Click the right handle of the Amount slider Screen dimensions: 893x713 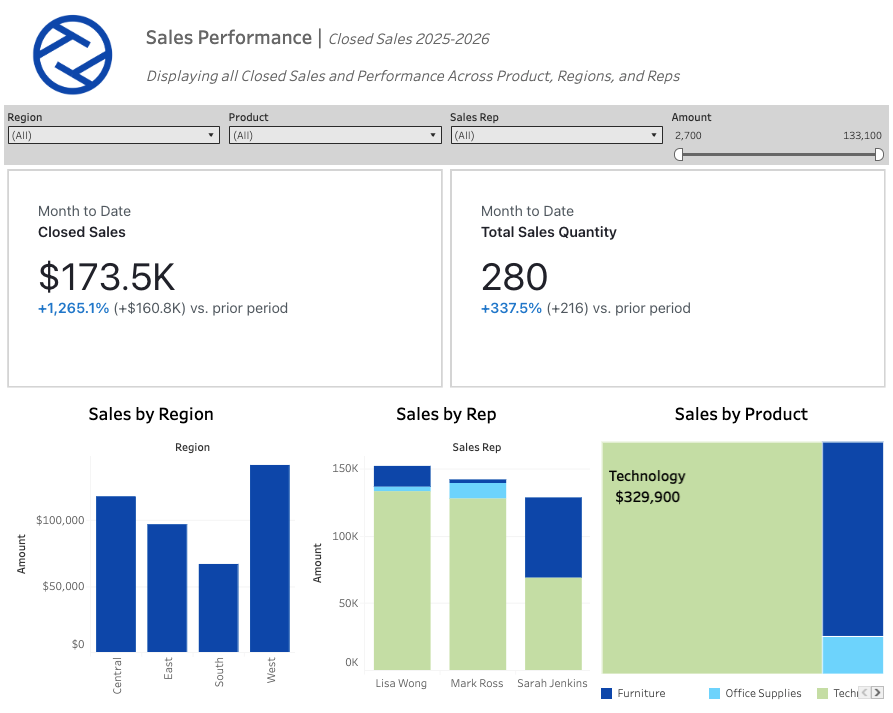(879, 155)
